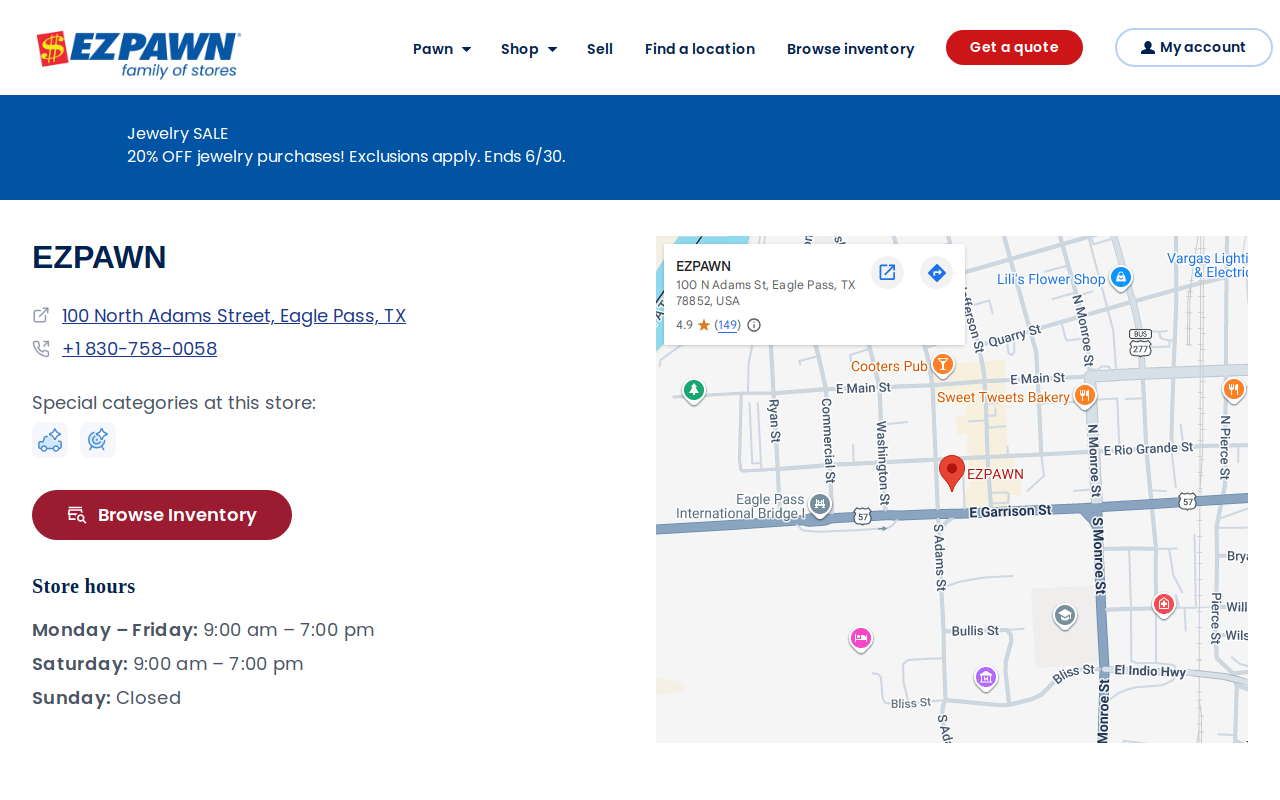
Task: Click the red Get a quote button
Action: point(1014,47)
